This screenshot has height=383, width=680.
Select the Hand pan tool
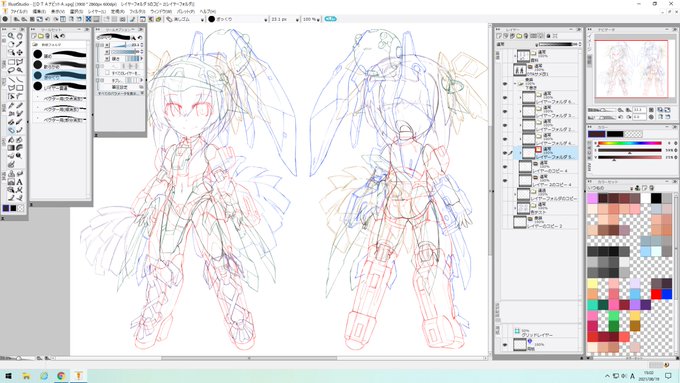pyautogui.click(x=20, y=36)
